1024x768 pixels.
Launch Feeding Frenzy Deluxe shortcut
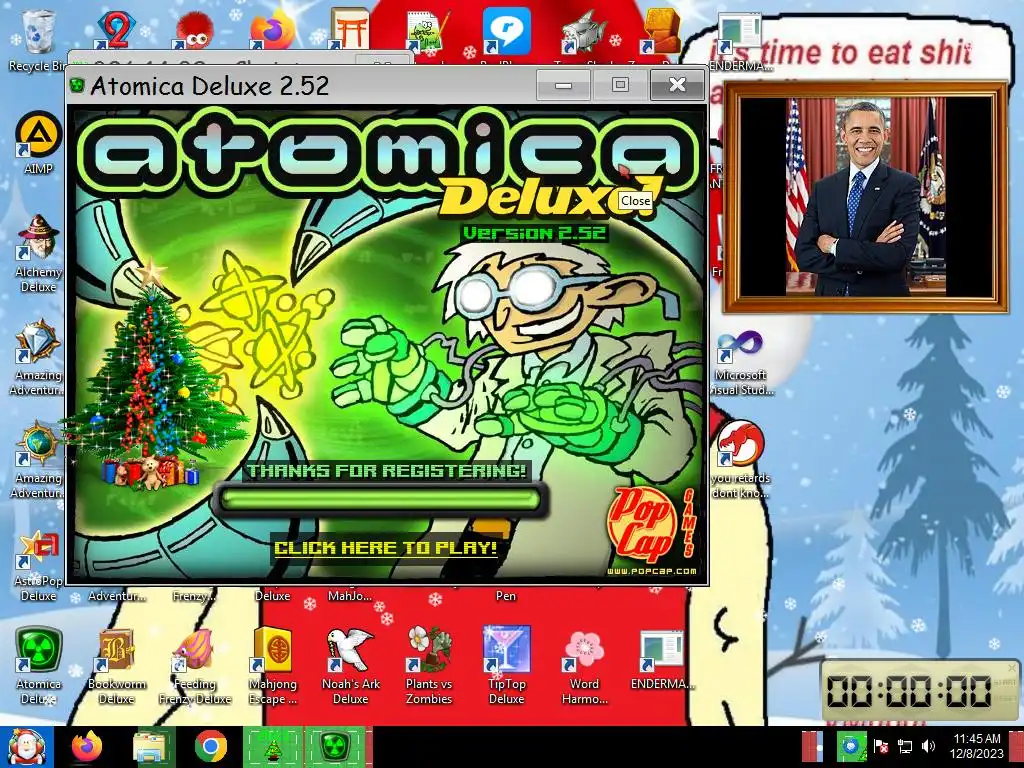coord(194,665)
